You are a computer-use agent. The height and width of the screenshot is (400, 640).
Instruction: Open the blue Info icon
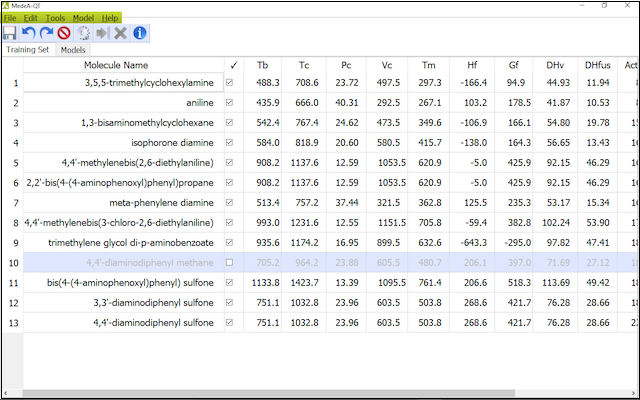point(140,33)
